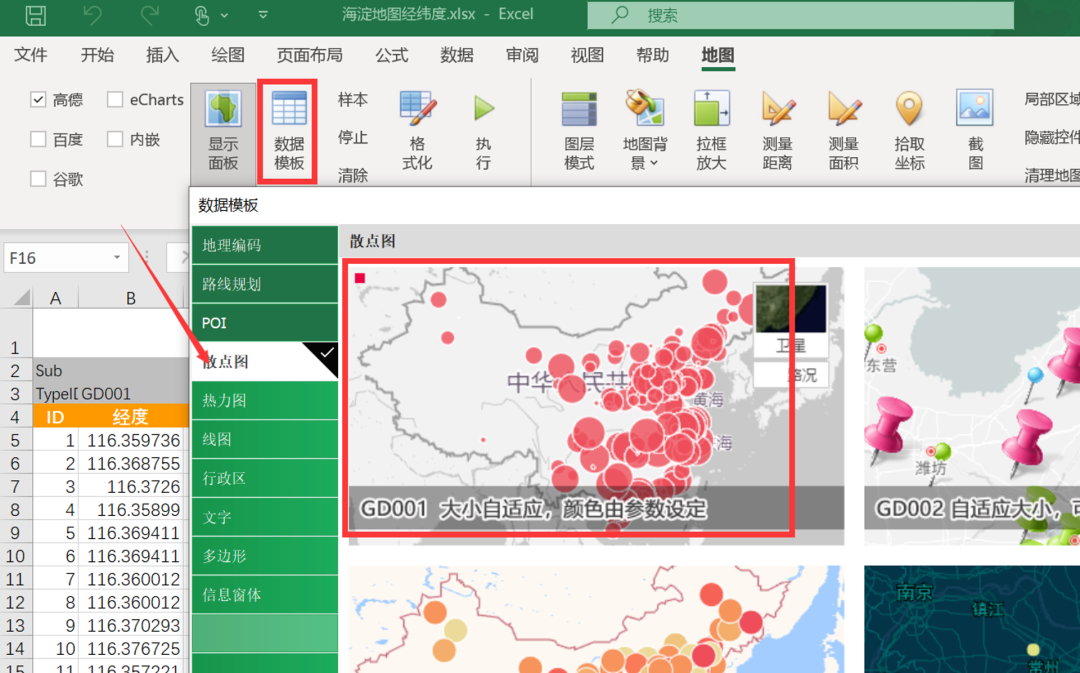Viewport: 1080px width, 673px height.
Task: Switch to the 数据 ribbon tab
Action: pos(457,54)
